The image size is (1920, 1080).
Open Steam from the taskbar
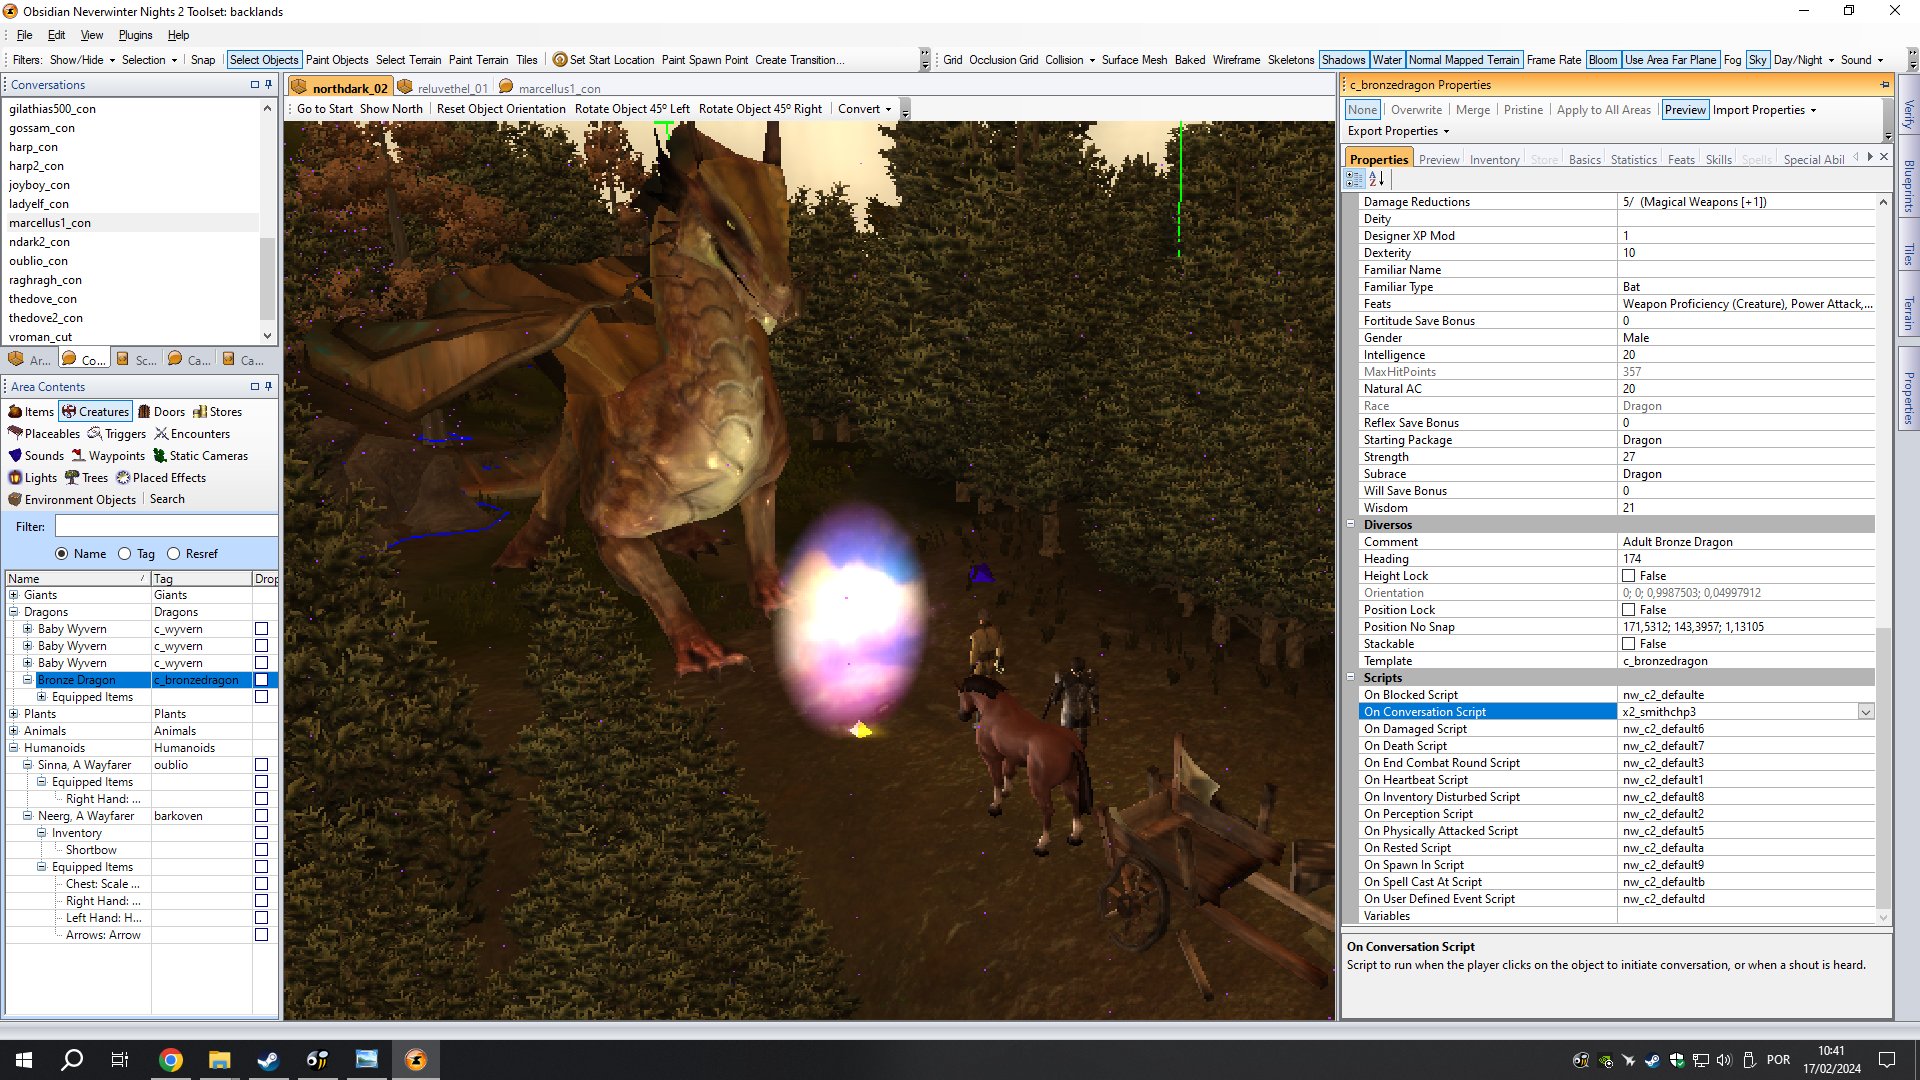tap(268, 1060)
